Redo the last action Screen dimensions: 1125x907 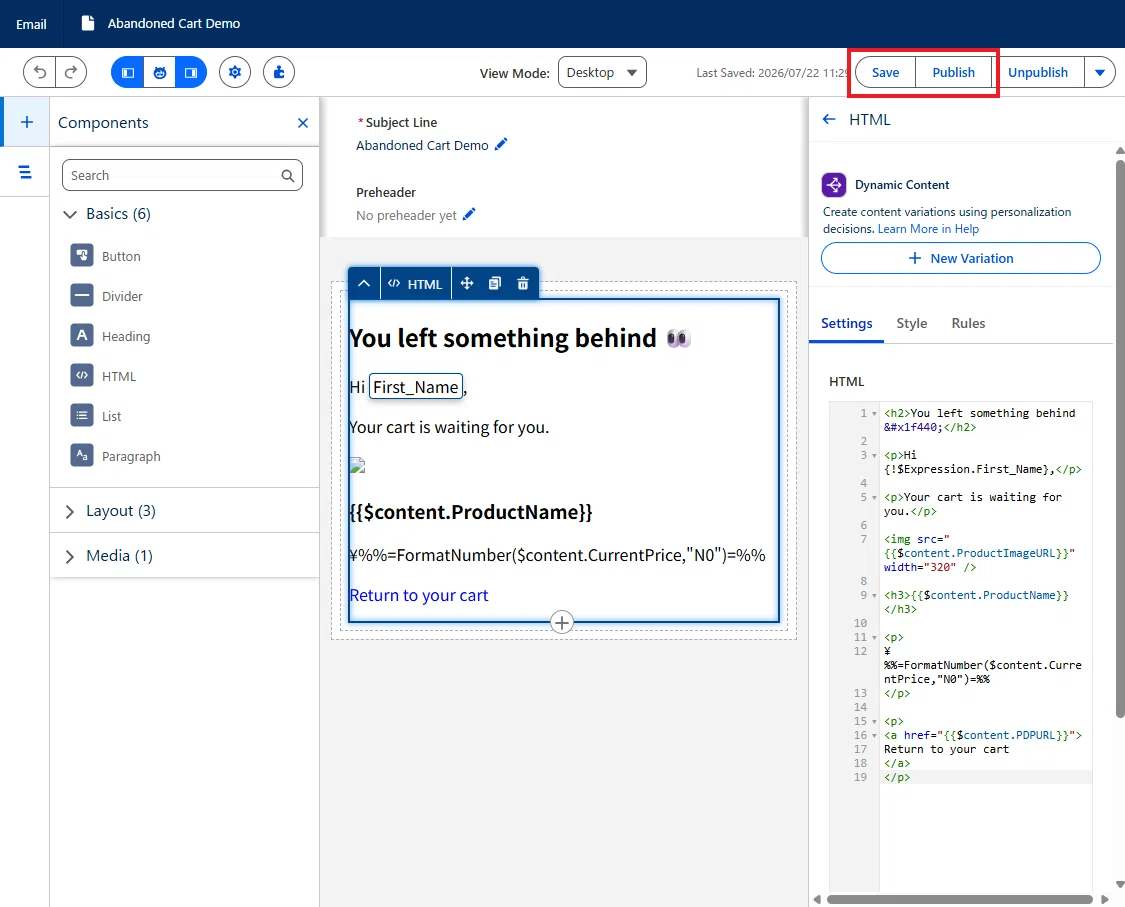(71, 72)
